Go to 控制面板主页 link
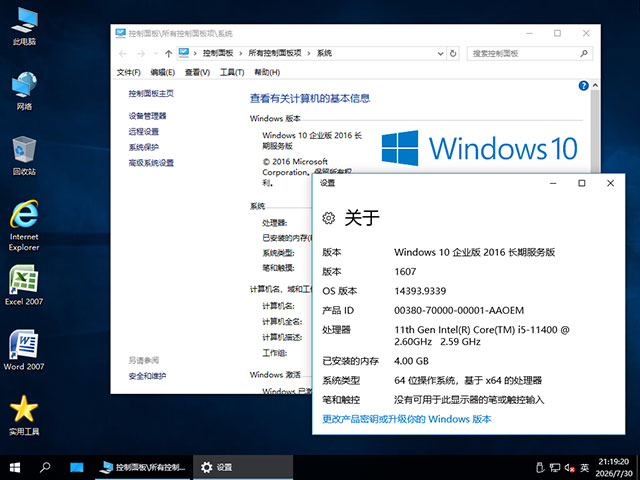Image resolution: width=640 pixels, height=480 pixels. [151, 93]
